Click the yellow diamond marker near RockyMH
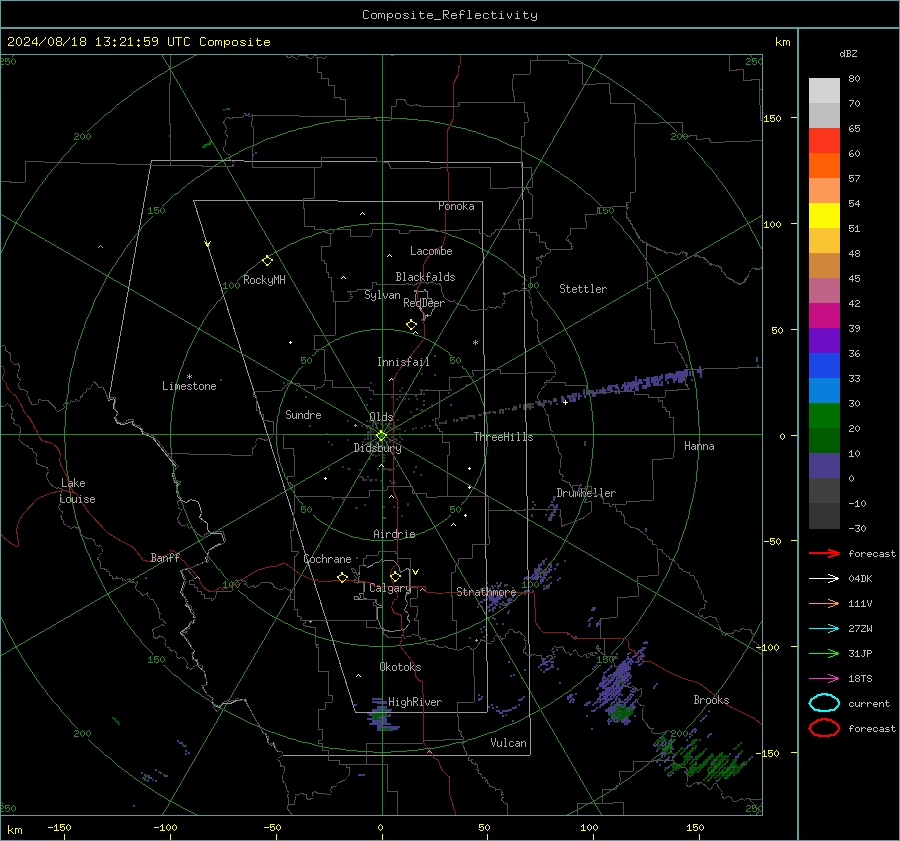Screen dimensions: 900x841 coord(267,261)
